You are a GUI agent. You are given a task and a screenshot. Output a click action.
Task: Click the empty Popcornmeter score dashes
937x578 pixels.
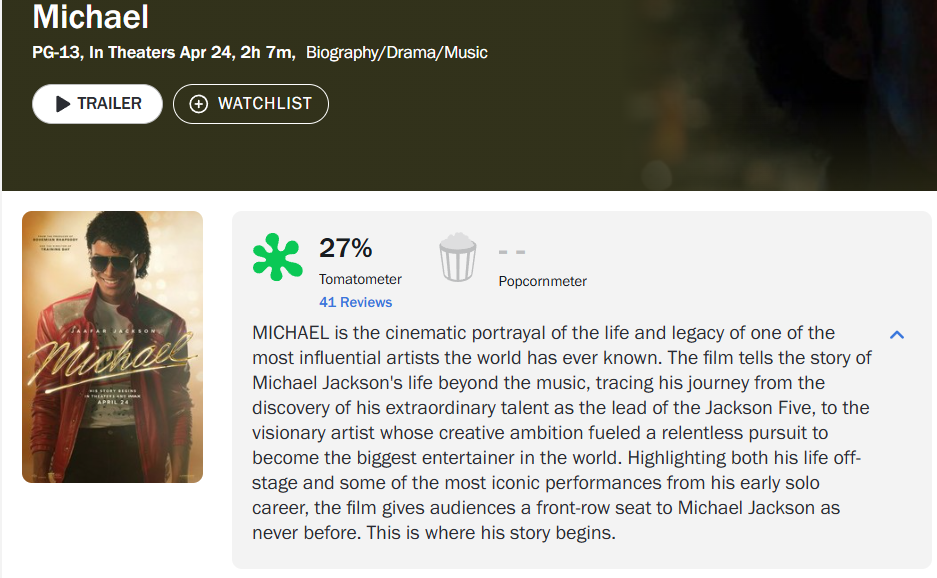pyautogui.click(x=512, y=251)
